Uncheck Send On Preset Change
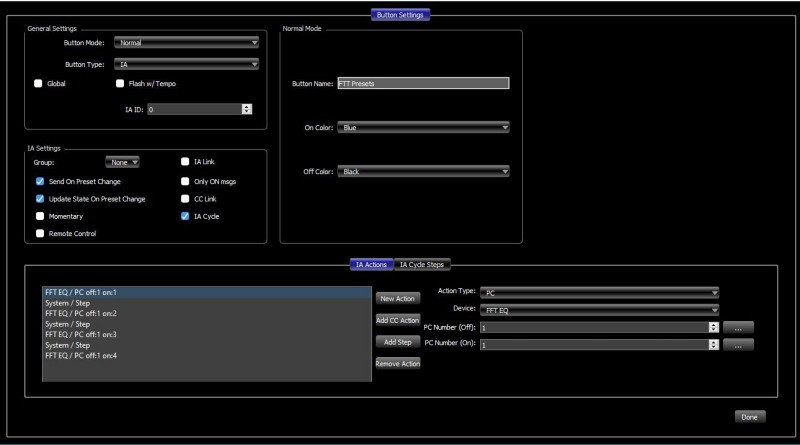The width and height of the screenshot is (800, 445). [40, 182]
